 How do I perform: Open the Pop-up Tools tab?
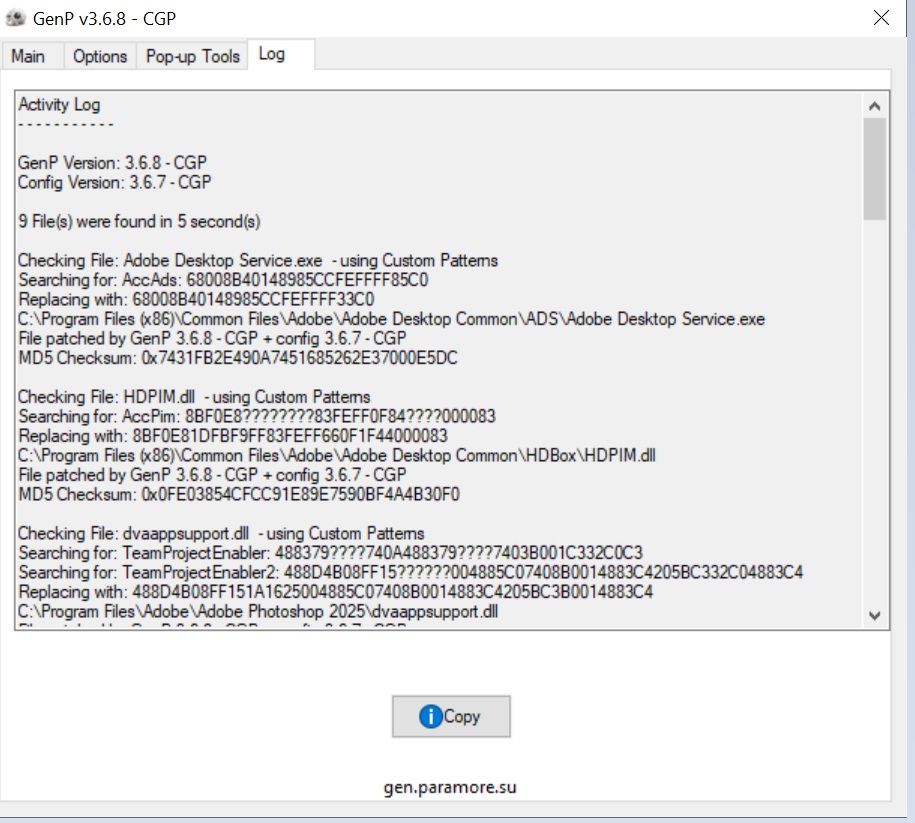[193, 56]
